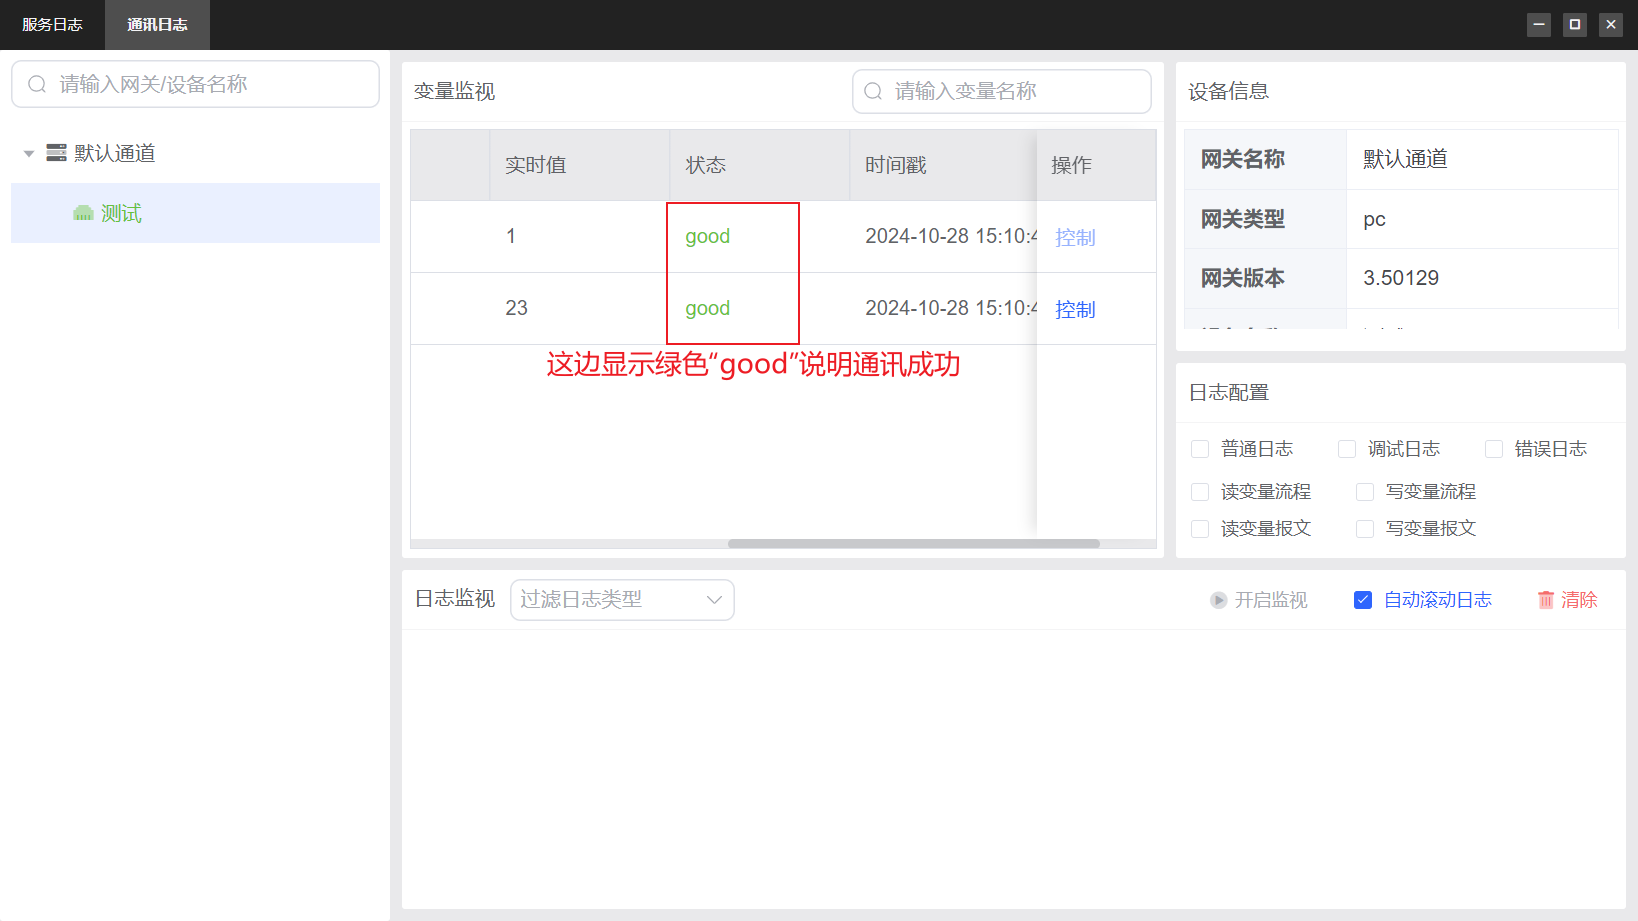
Task: Click the play icon for 开启监视
Action: (1218, 600)
